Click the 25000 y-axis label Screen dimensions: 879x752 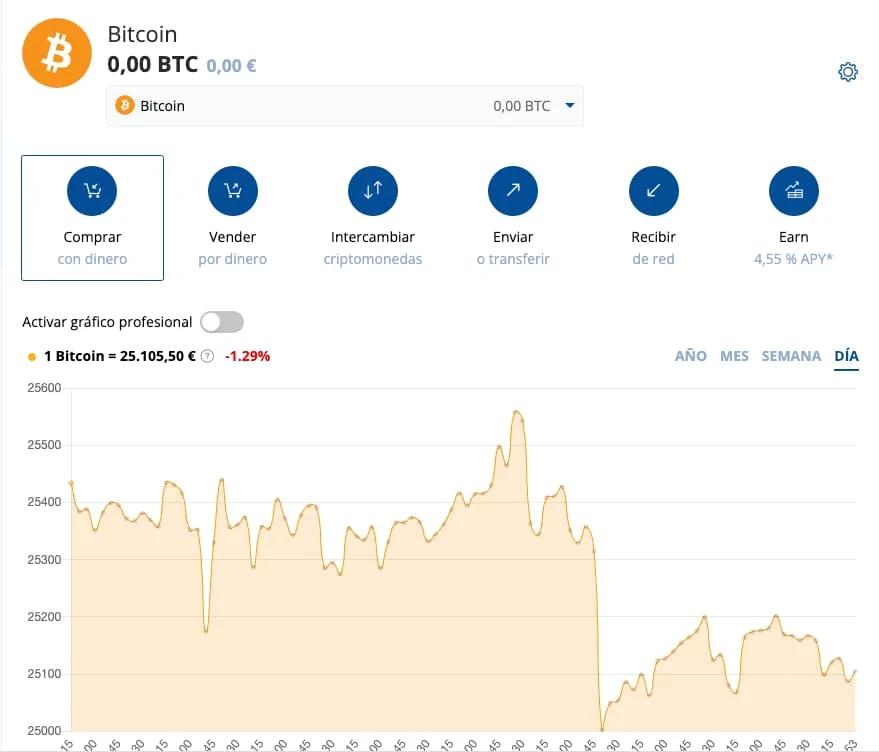point(44,731)
